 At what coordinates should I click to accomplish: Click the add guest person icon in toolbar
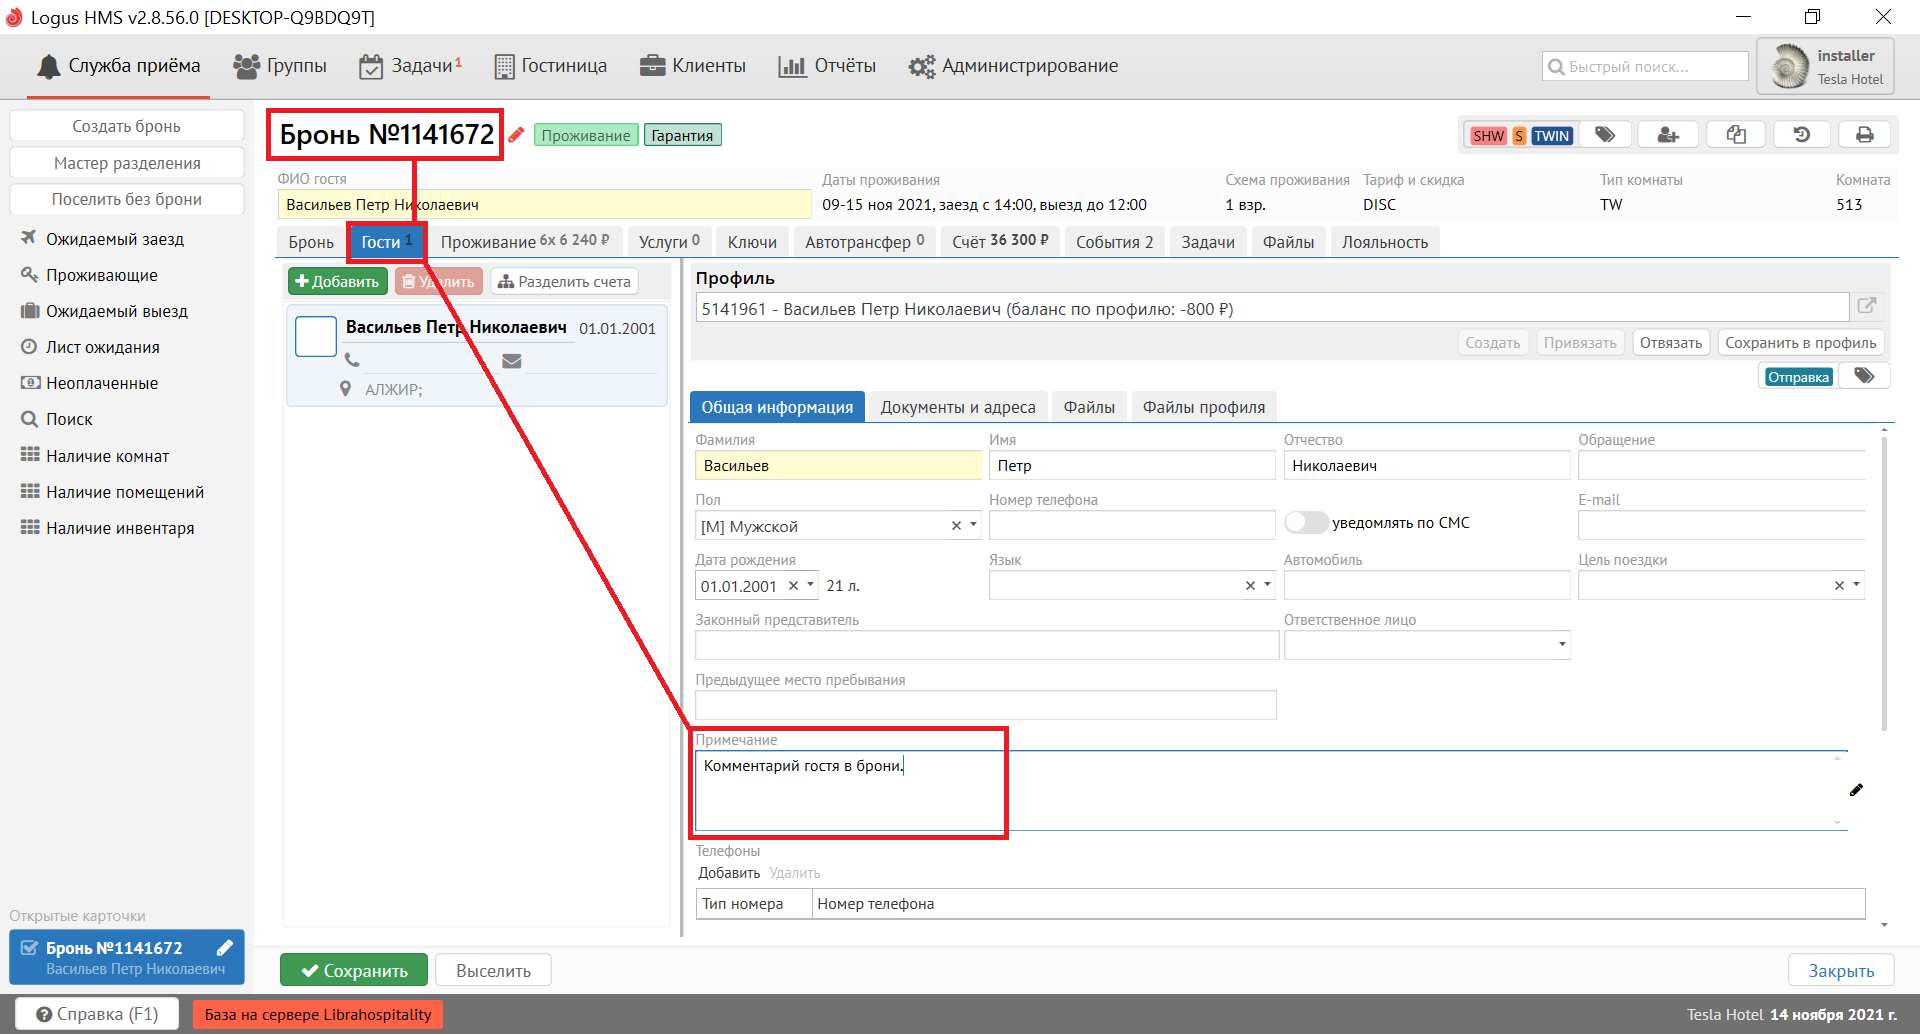[x=1668, y=135]
